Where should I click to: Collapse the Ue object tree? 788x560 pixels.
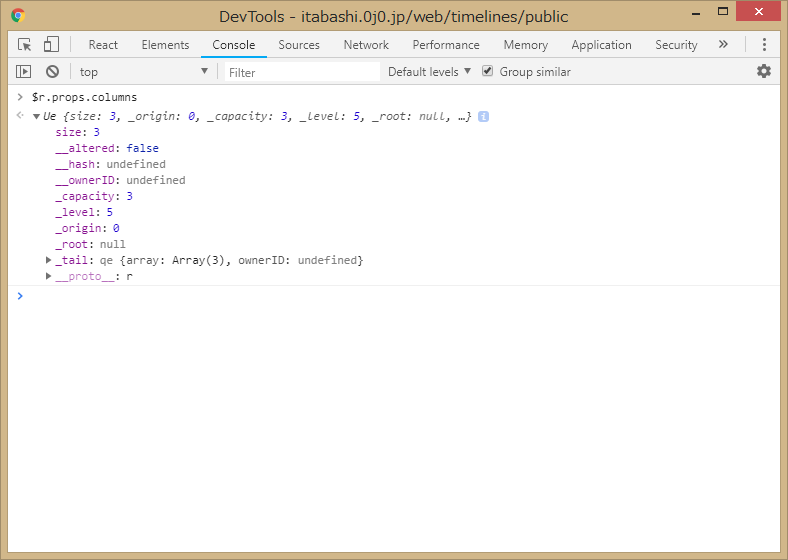point(37,117)
